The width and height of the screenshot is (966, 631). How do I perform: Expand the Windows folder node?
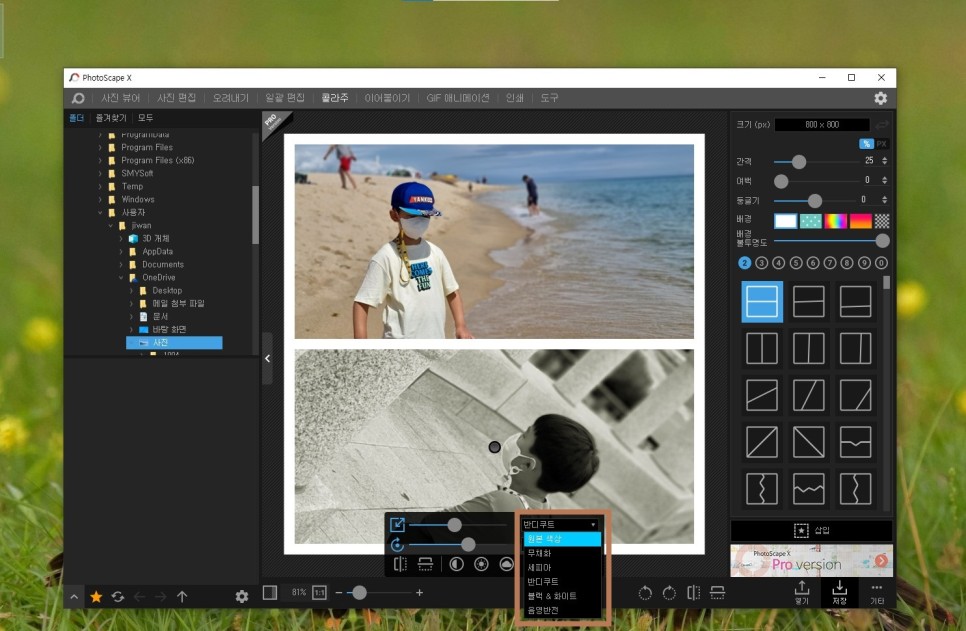(100, 199)
